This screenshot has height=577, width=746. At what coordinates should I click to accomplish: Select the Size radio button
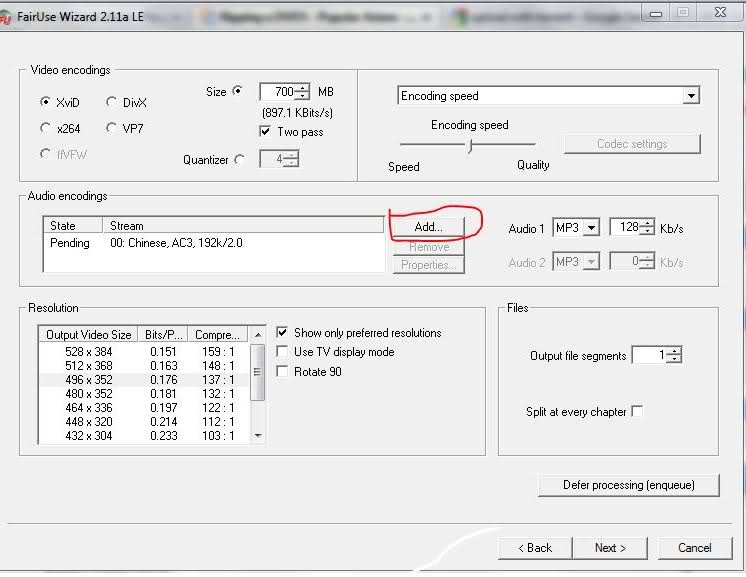237,90
